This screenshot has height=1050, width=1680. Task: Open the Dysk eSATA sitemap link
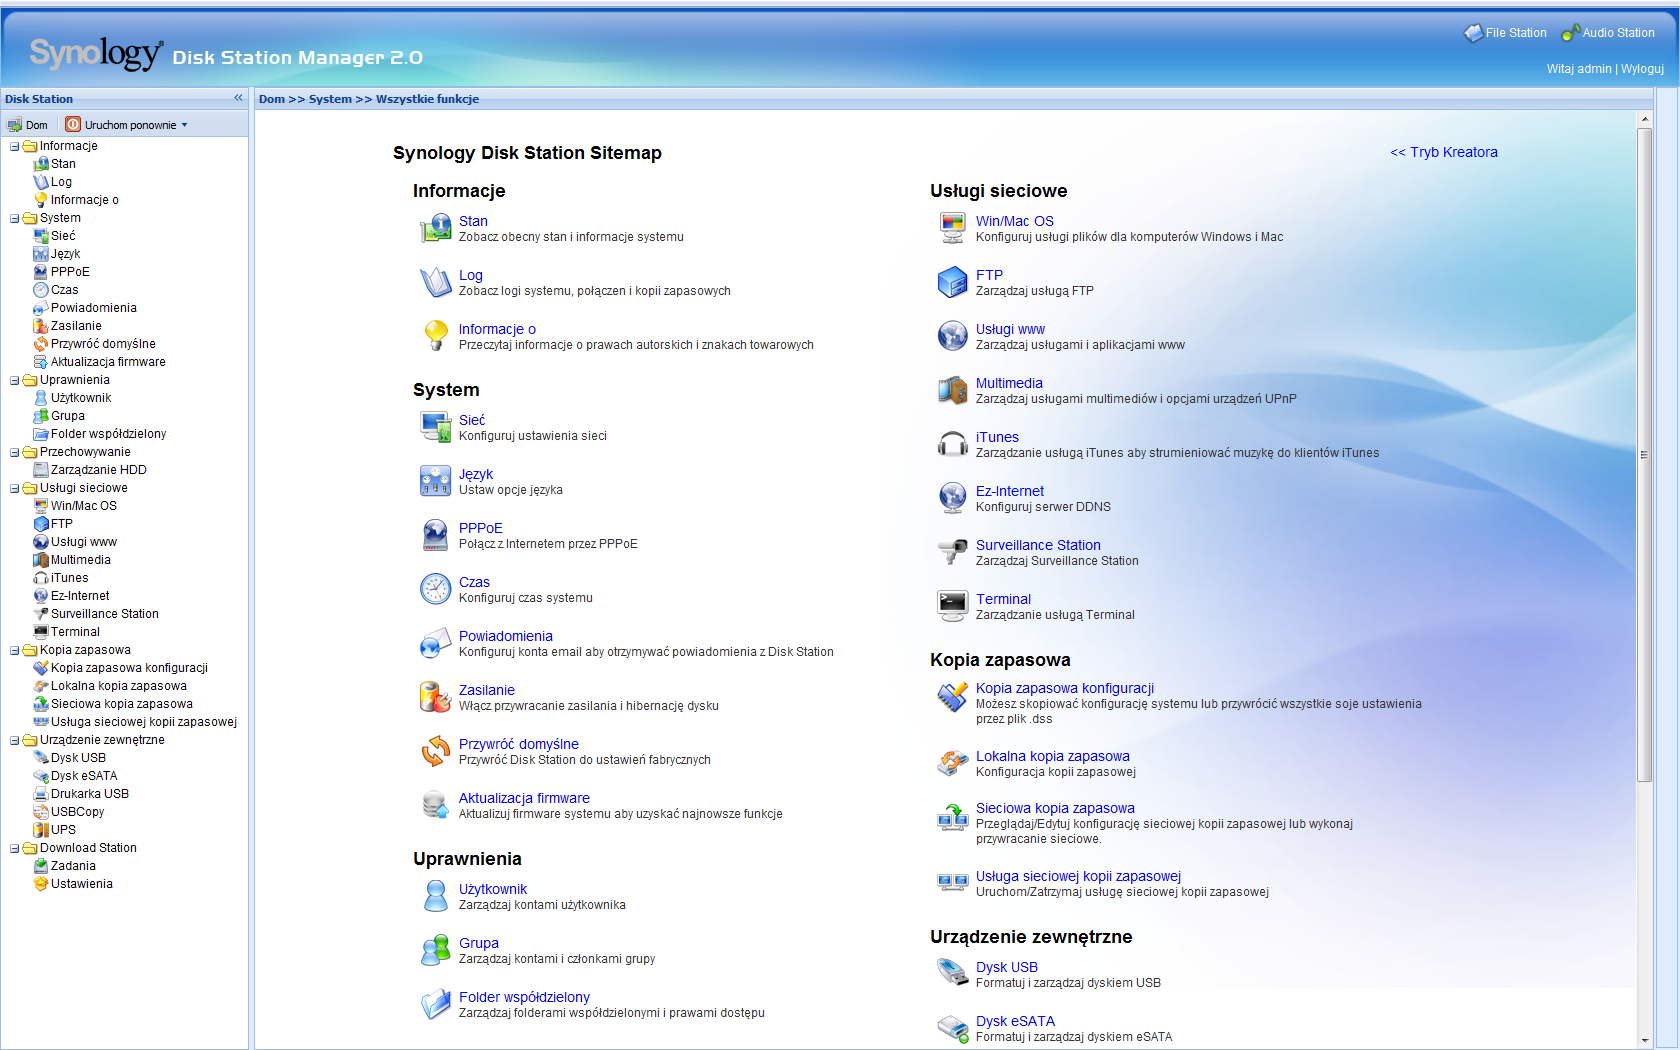click(1015, 1021)
